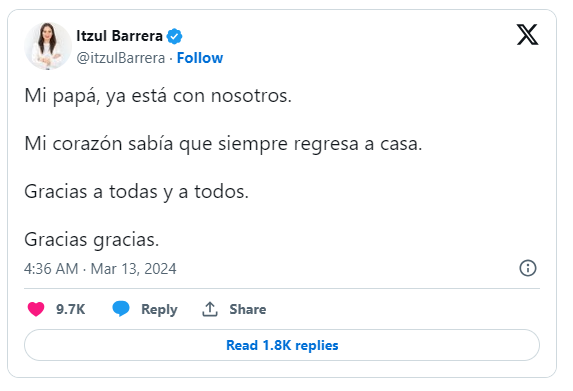Click the blue verified badge
573x391 pixels.
pos(174,36)
